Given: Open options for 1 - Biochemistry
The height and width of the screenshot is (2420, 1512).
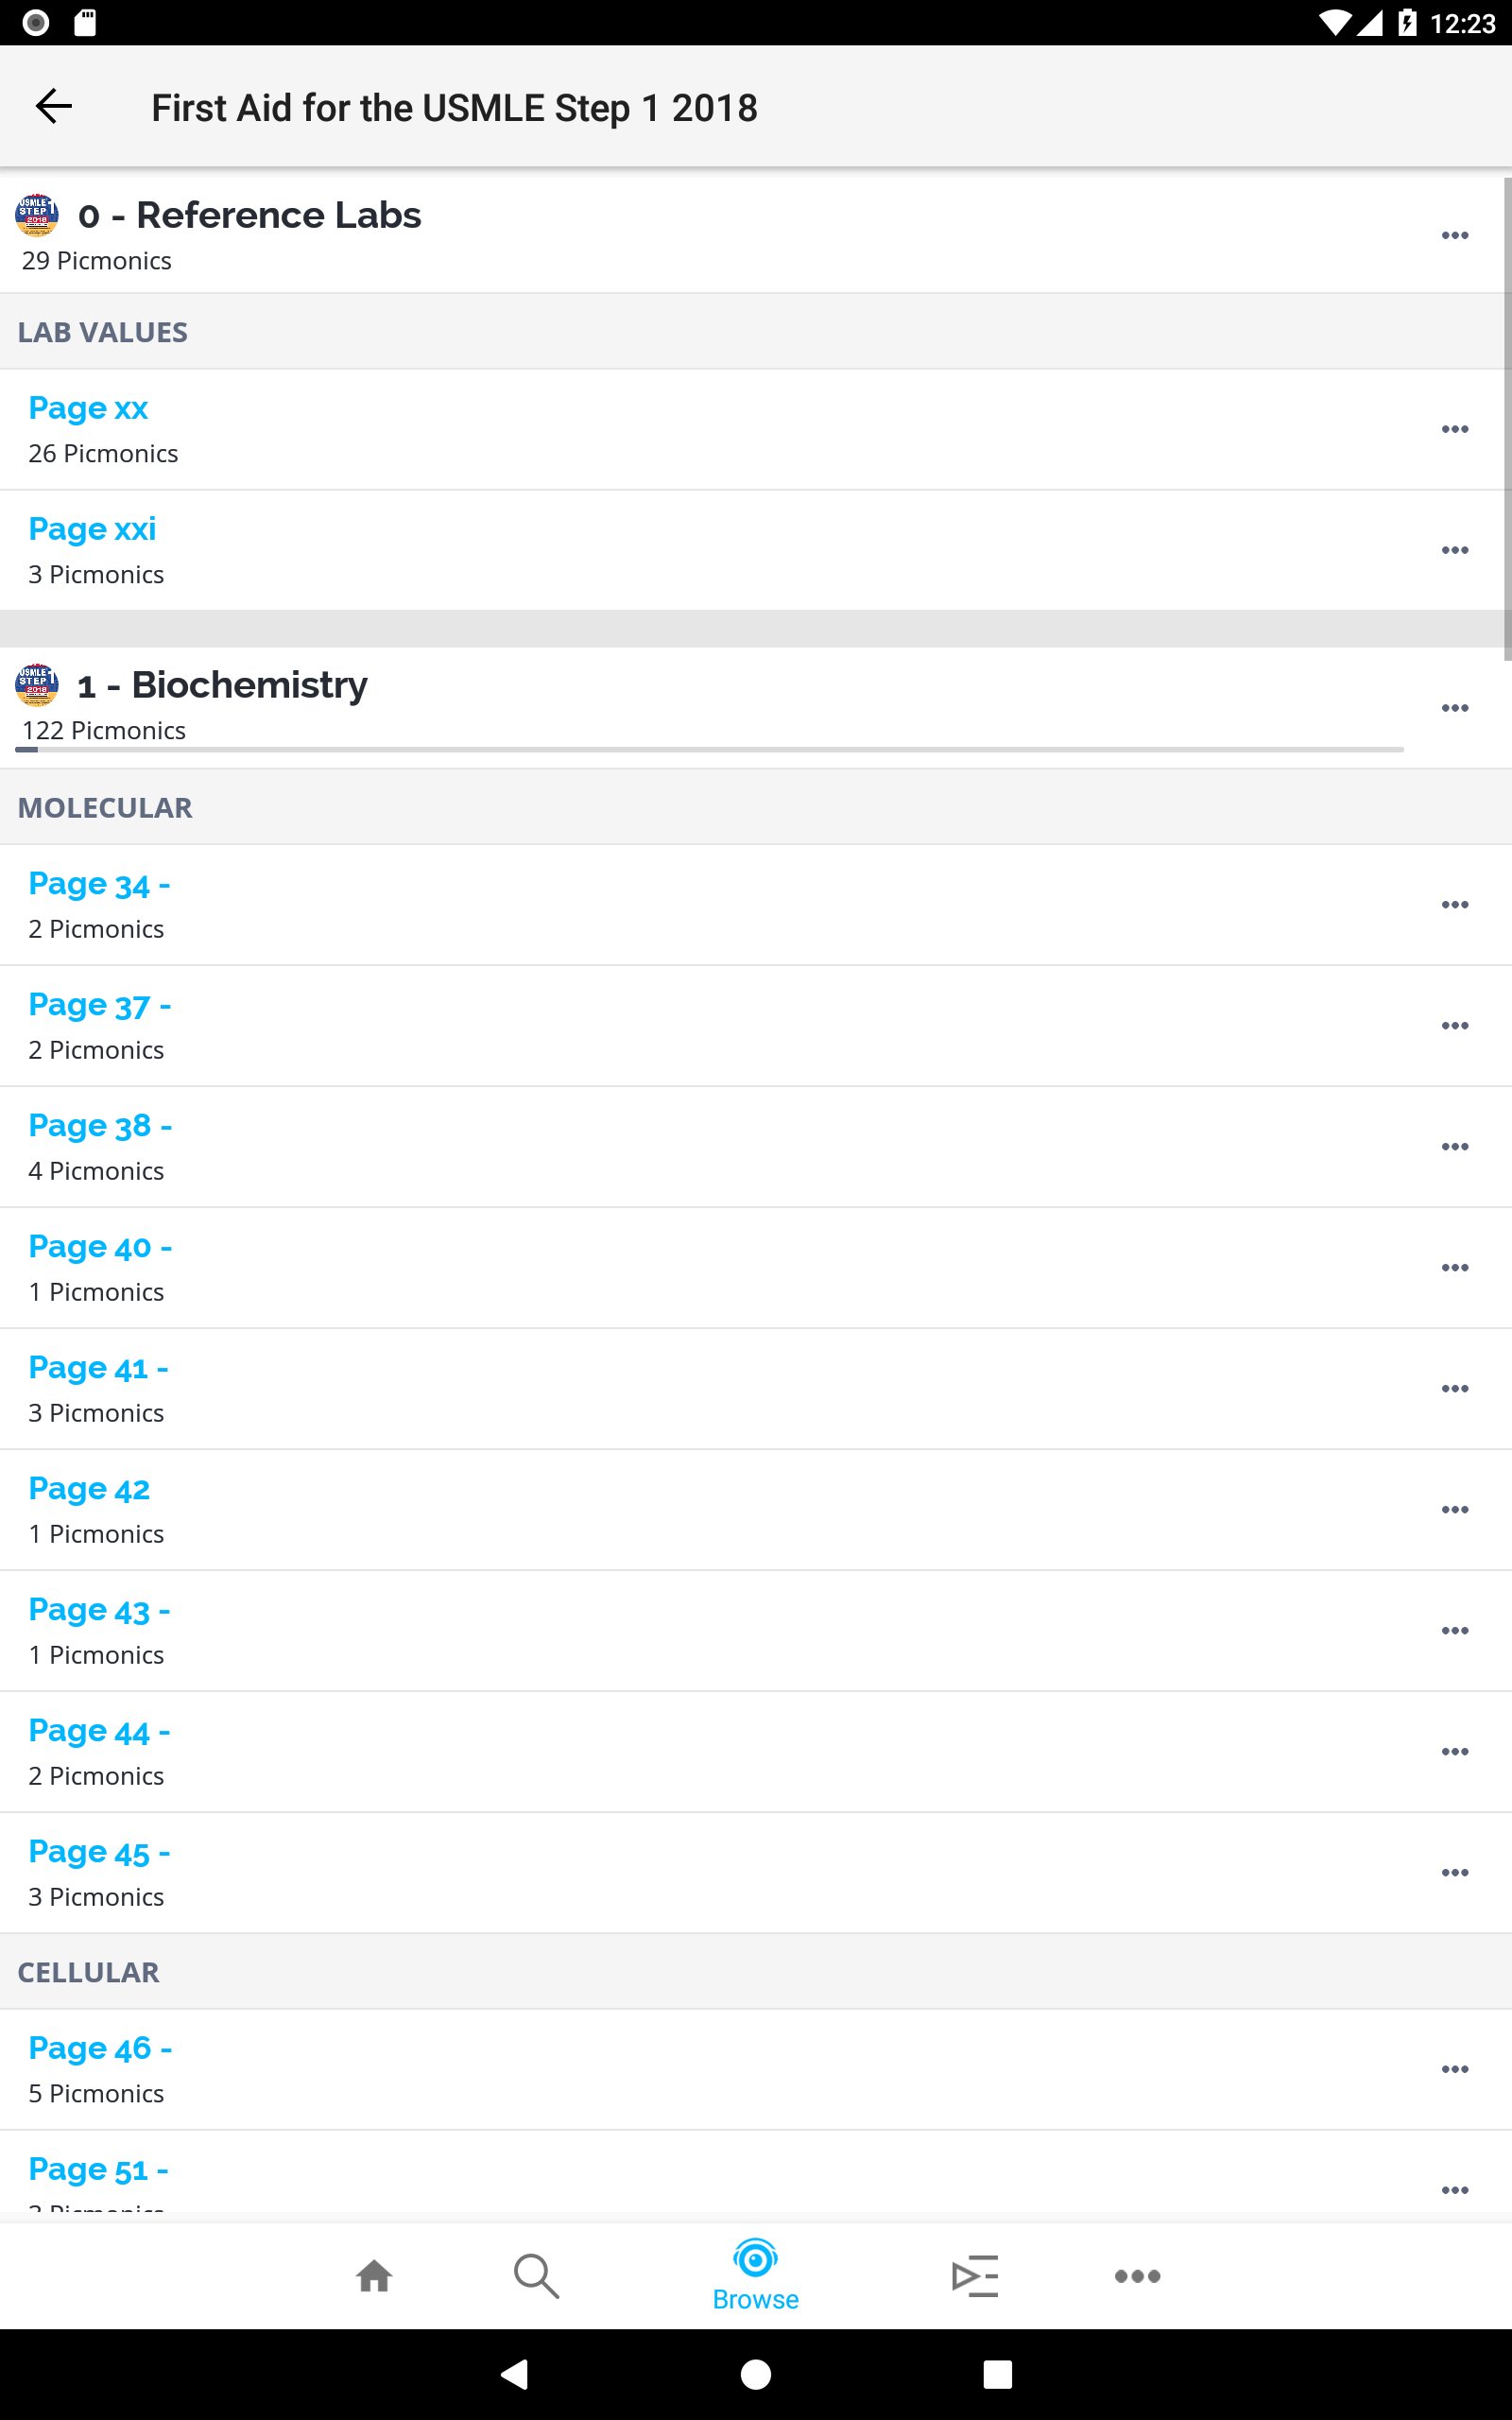Looking at the screenshot, I should pos(1454,708).
